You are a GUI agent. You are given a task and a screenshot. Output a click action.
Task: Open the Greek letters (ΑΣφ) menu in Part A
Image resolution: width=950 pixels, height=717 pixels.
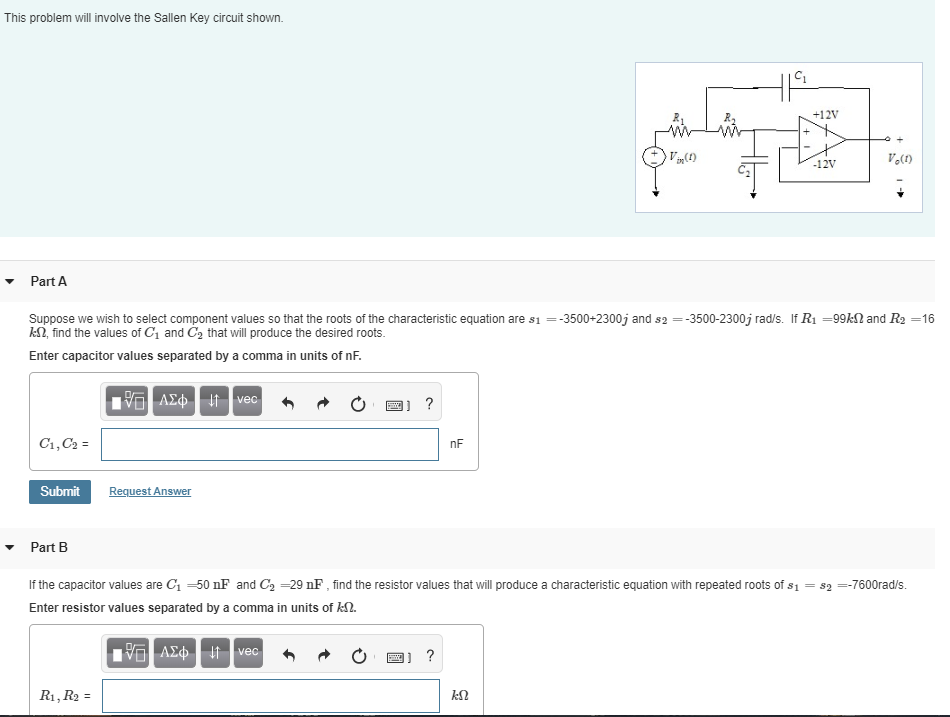click(172, 401)
